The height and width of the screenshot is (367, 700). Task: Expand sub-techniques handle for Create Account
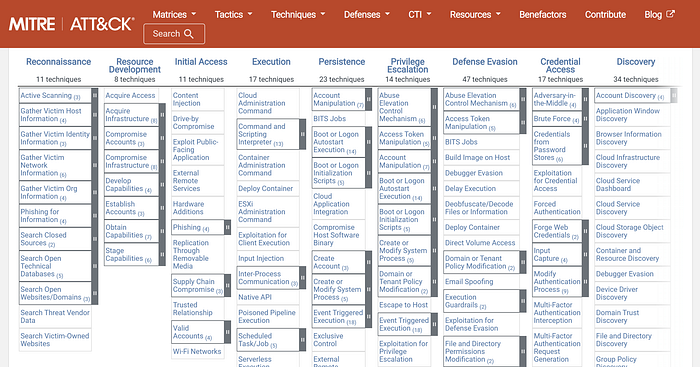click(x=369, y=263)
